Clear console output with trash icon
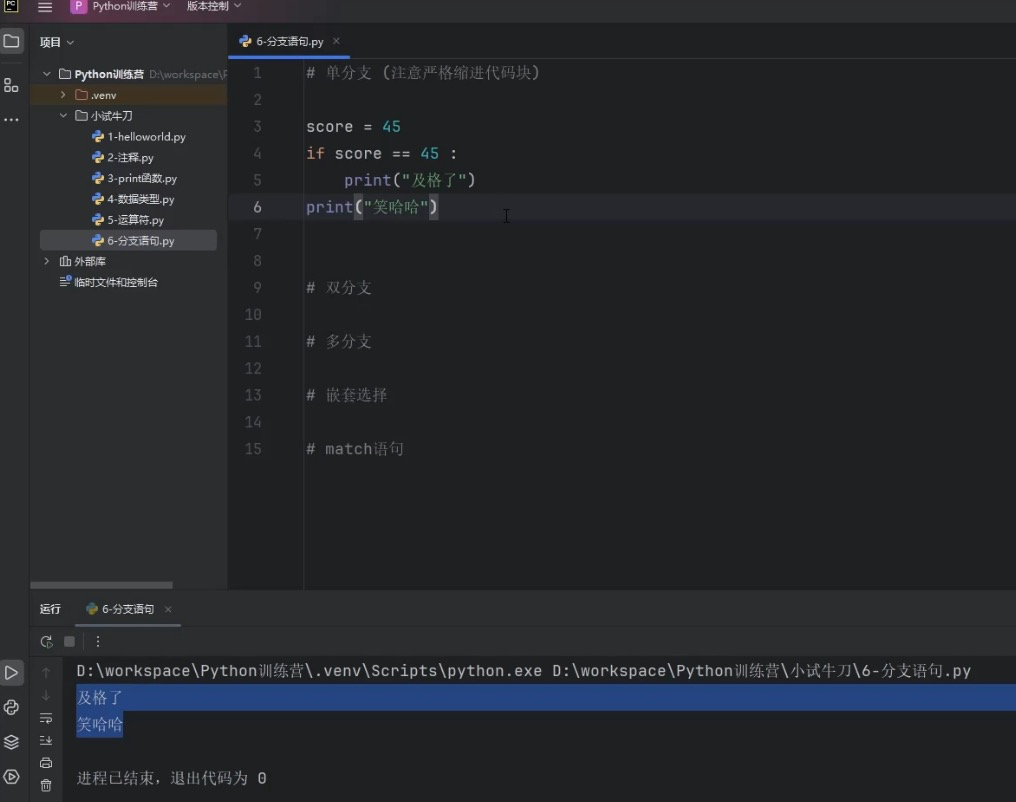 click(x=46, y=785)
